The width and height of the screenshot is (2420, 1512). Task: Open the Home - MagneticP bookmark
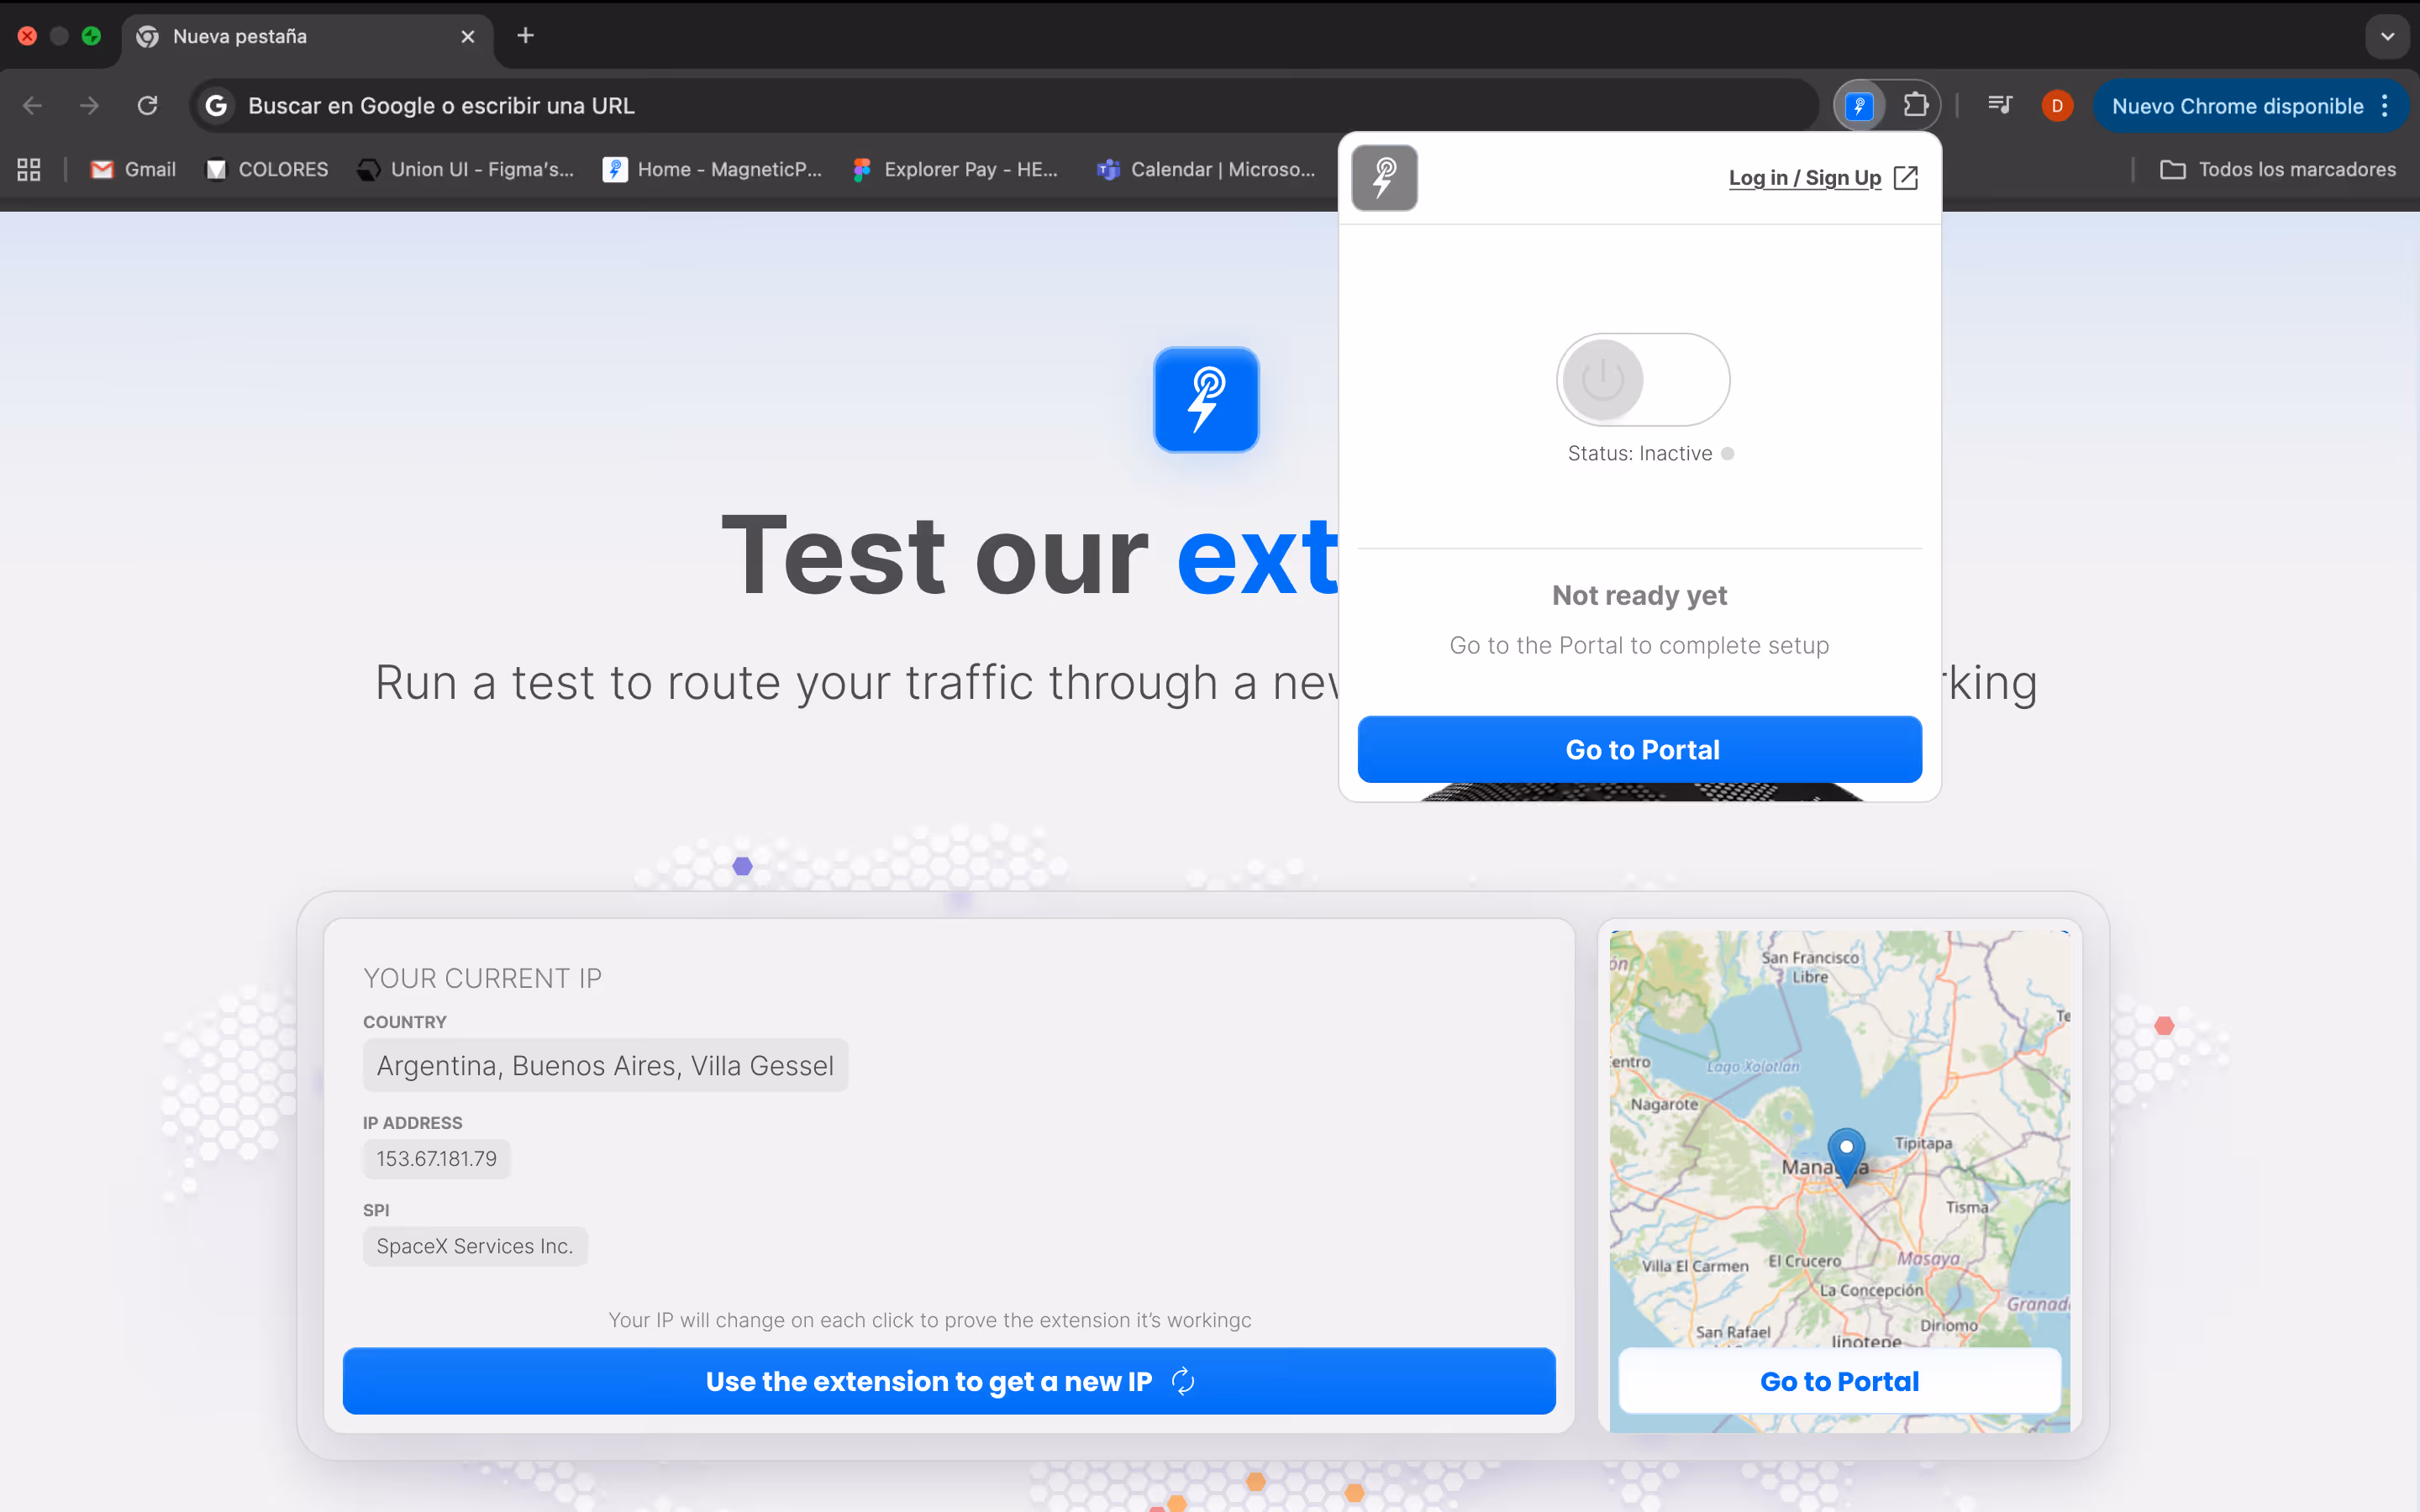click(x=712, y=169)
